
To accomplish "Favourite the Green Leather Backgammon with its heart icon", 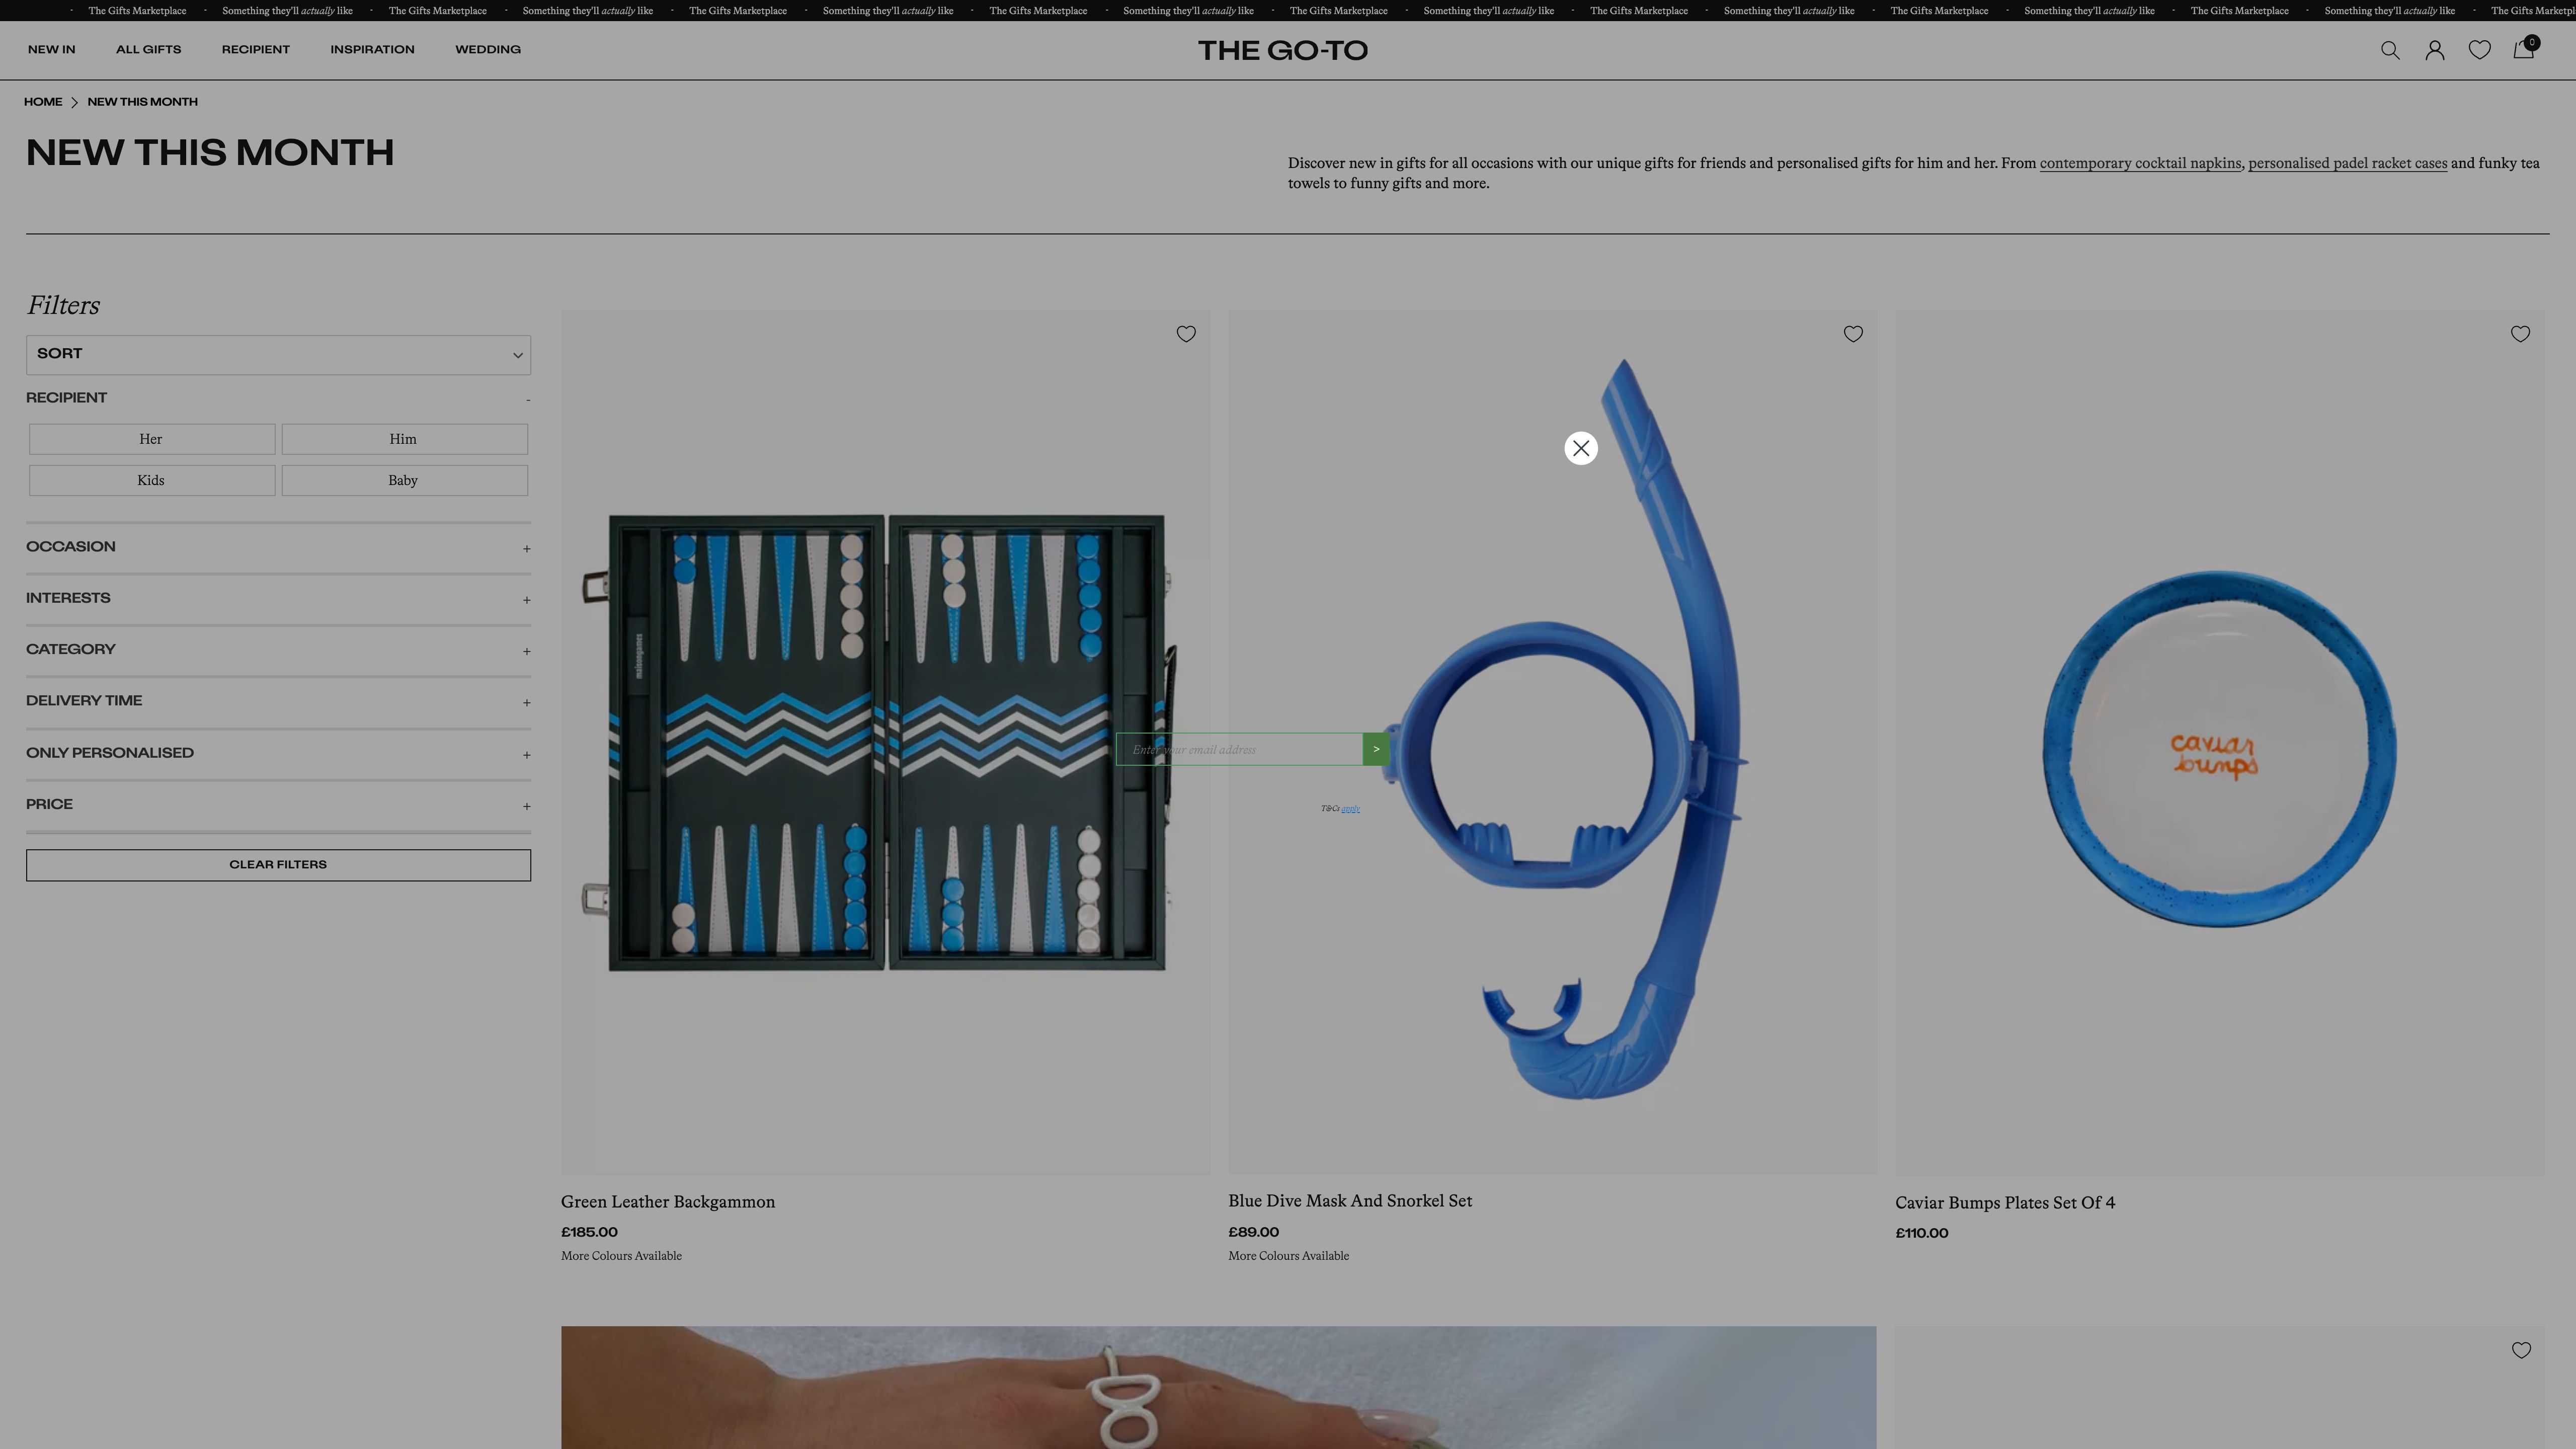I will click(1186, 334).
